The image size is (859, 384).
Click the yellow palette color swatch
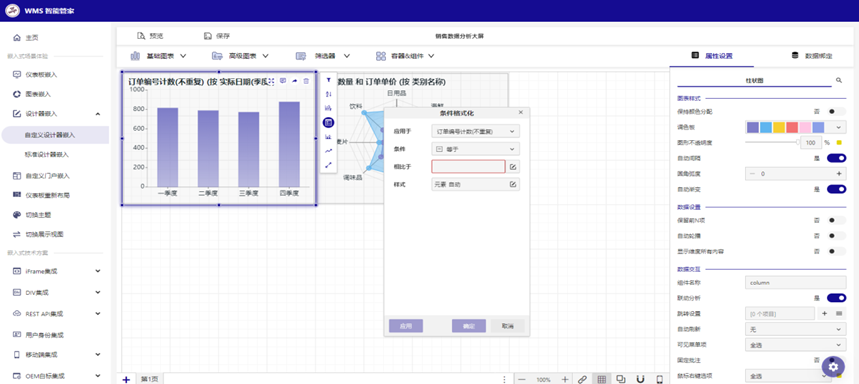click(x=779, y=127)
